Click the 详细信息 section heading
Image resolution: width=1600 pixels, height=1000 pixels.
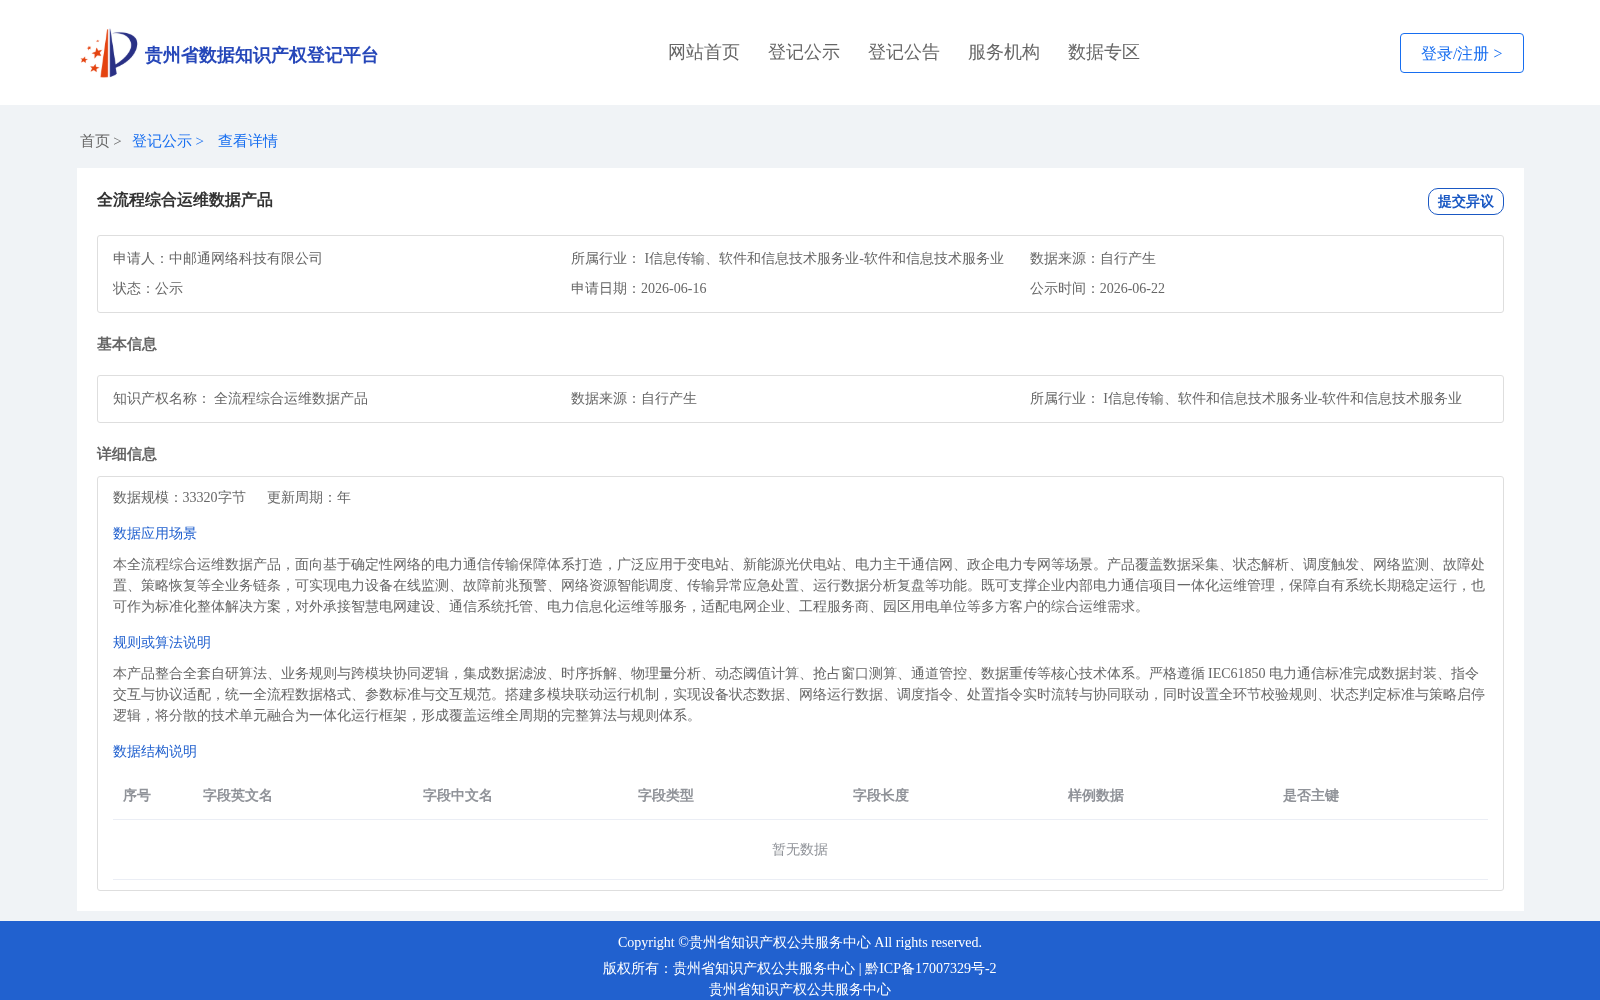(x=127, y=454)
